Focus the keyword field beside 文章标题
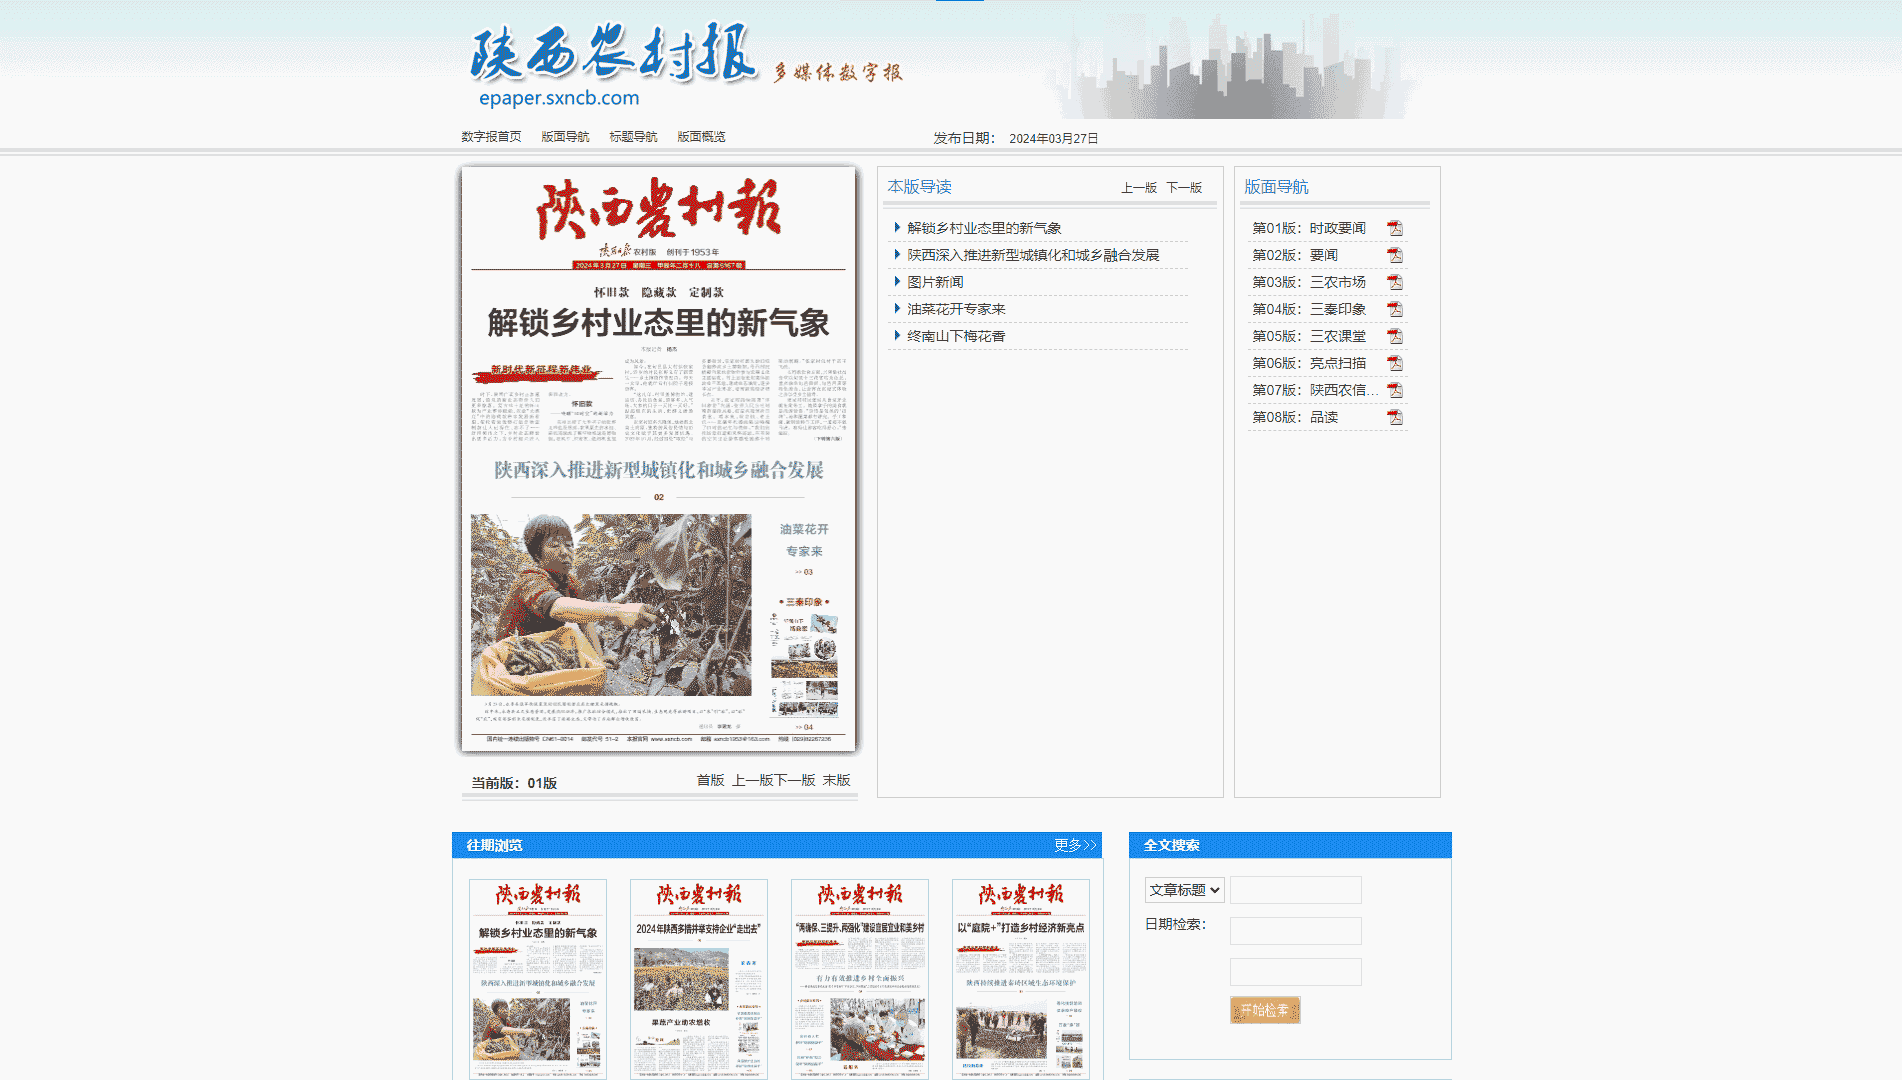The height and width of the screenshot is (1080, 1902). click(1296, 890)
